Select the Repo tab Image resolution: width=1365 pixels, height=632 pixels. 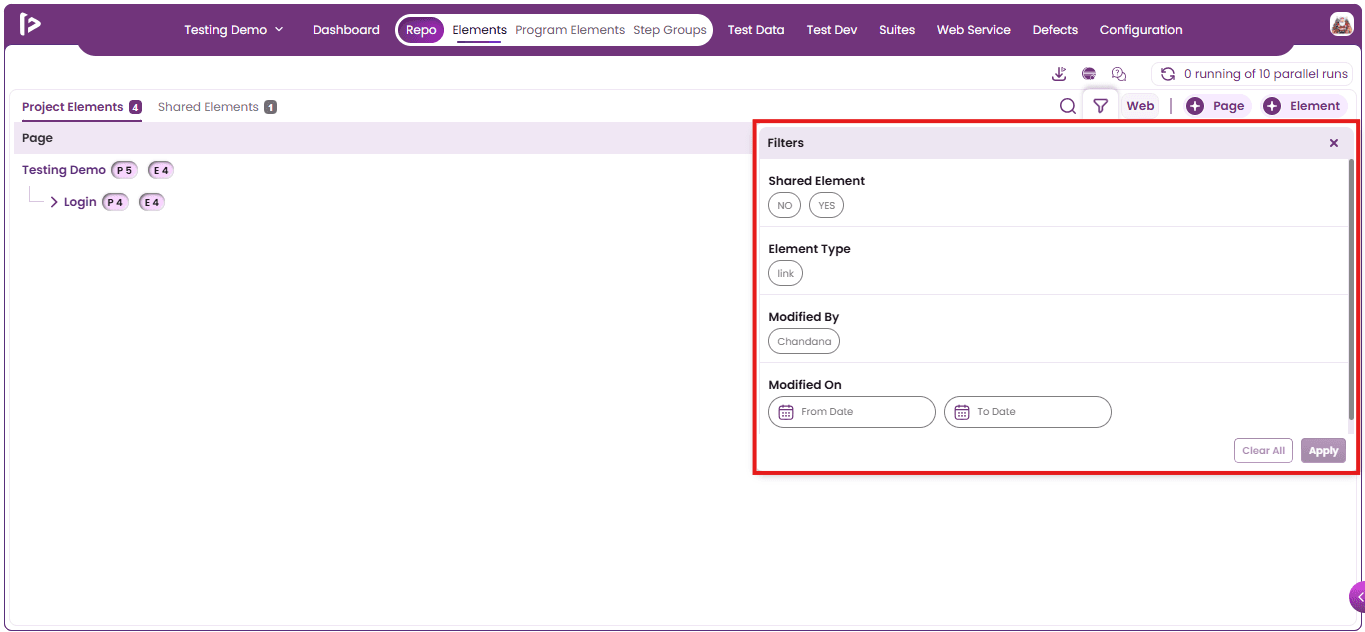point(421,30)
